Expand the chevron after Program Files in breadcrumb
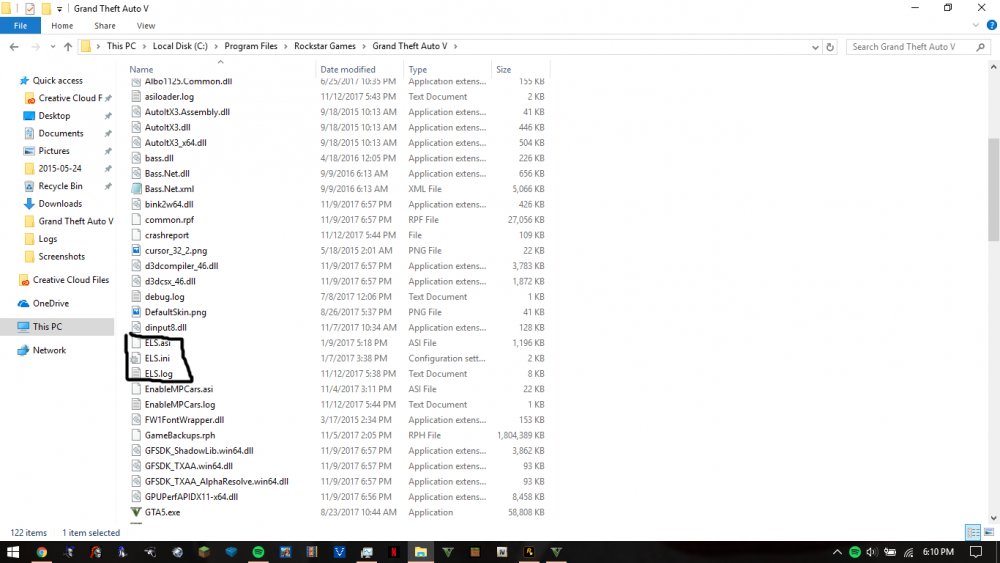The image size is (1000, 563). (286, 47)
